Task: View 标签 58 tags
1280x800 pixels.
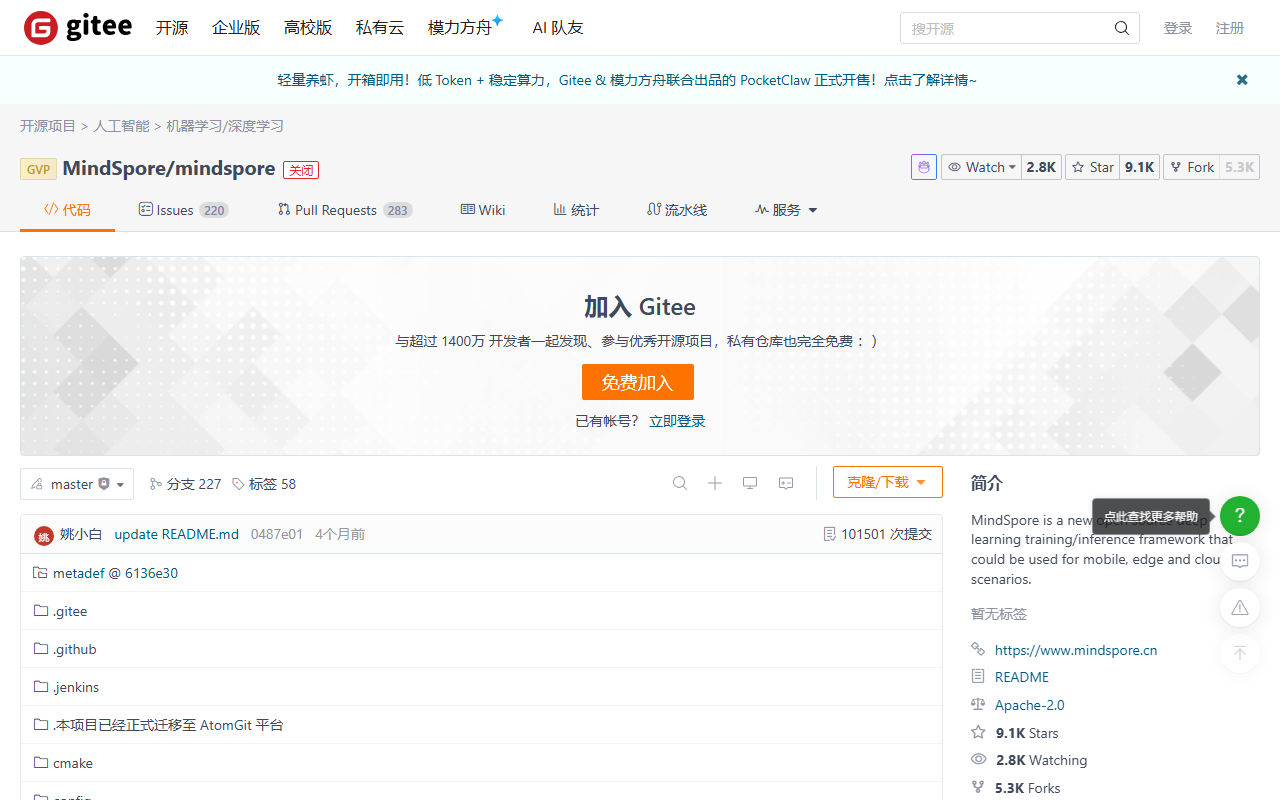Action: coord(264,484)
